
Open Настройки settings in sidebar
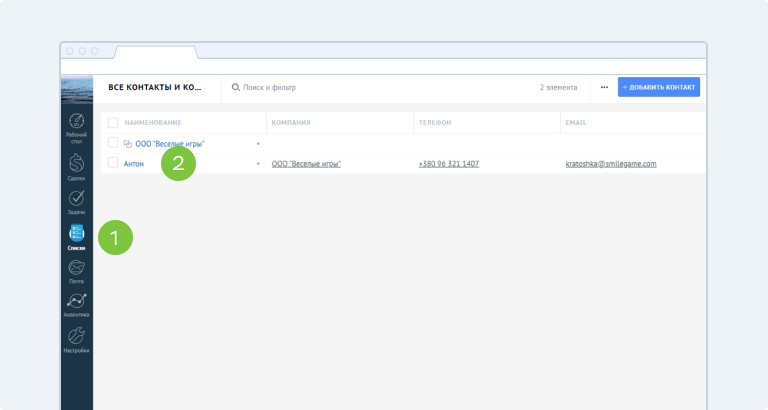pyautogui.click(x=76, y=337)
